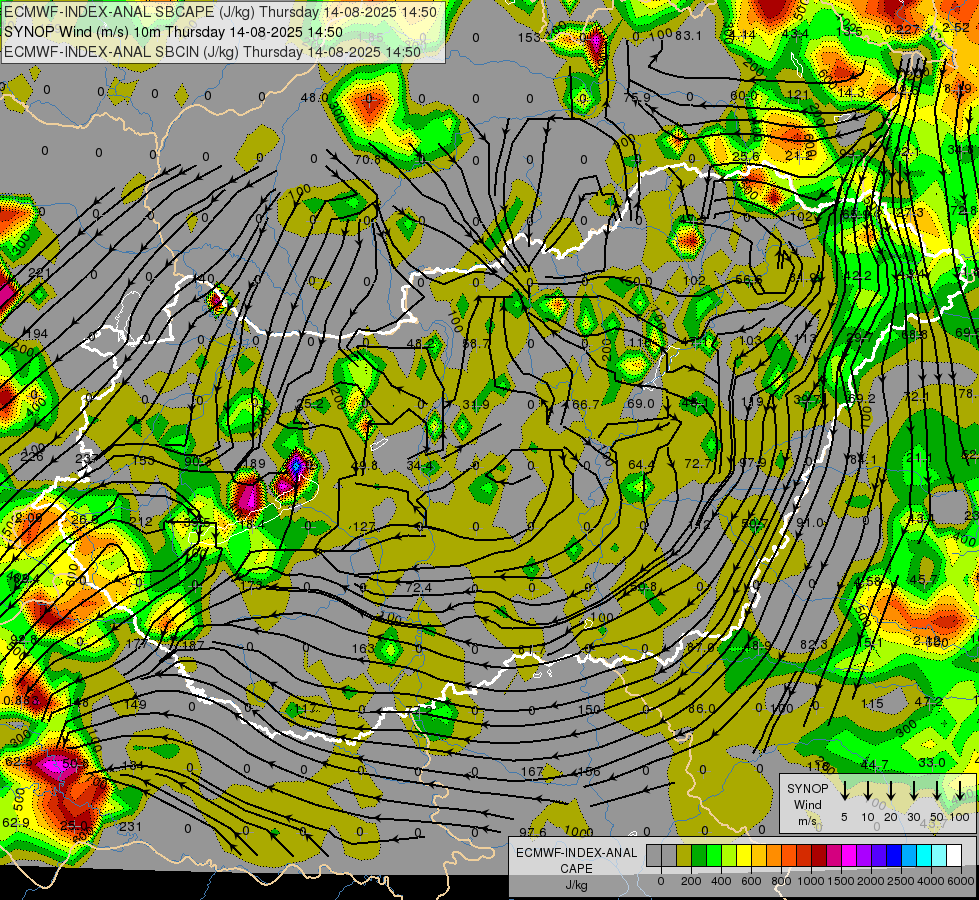The height and width of the screenshot is (900, 979).
Task: Click the map value '72.7'
Action: click(x=698, y=463)
